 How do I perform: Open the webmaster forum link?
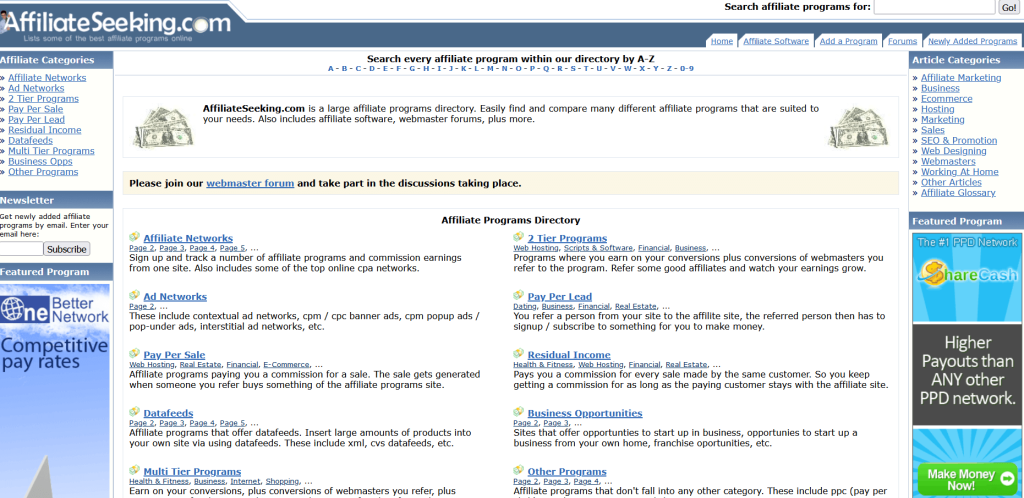(250, 183)
